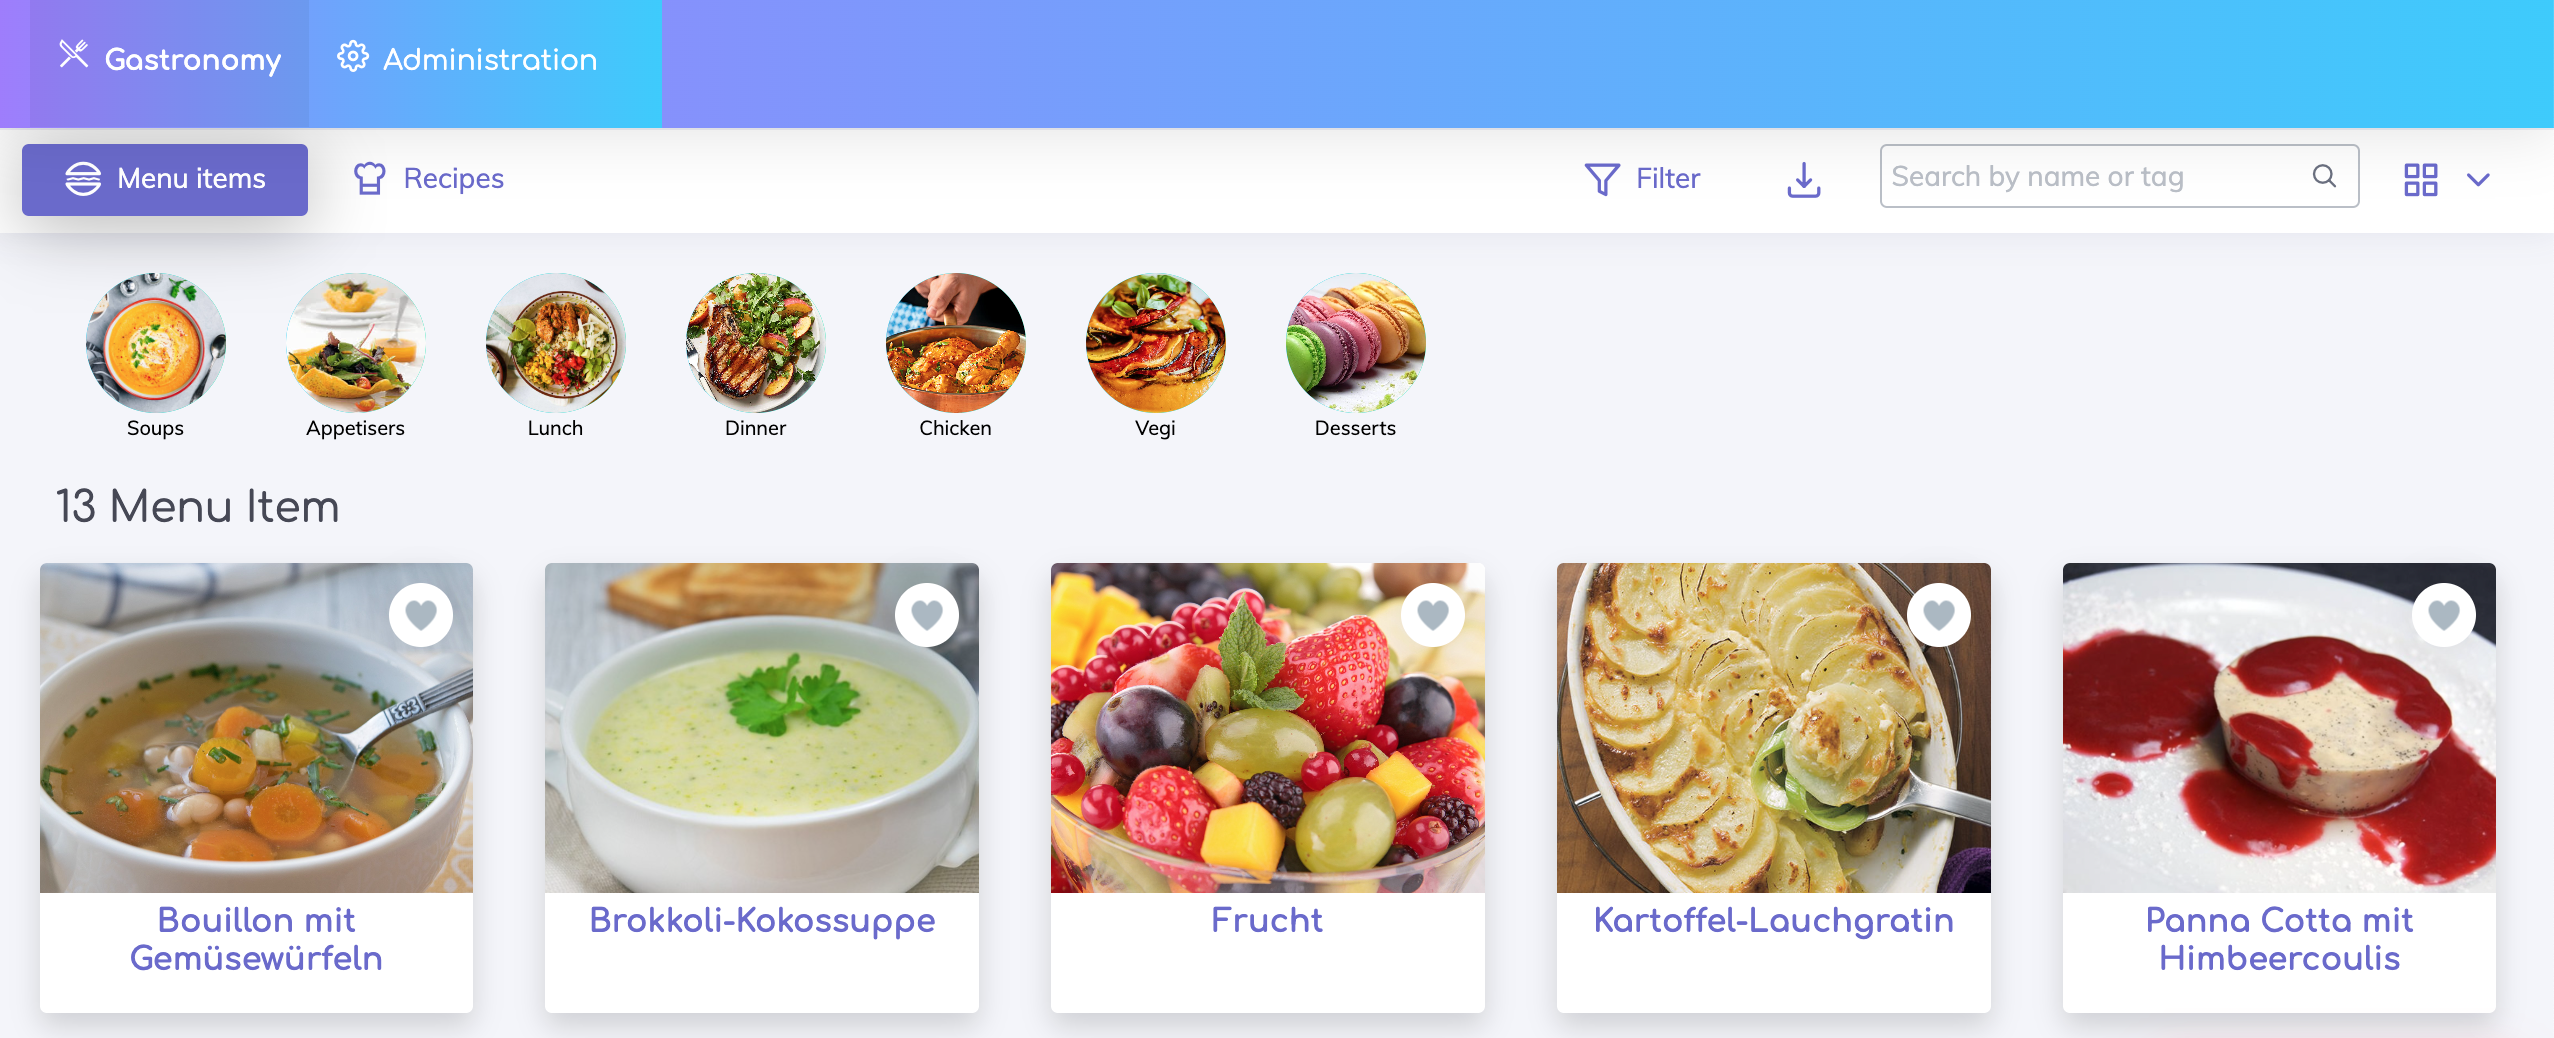Screen dimensions: 2554x1038
Task: Select the Desserts macarons category icon
Action: (x=1355, y=343)
